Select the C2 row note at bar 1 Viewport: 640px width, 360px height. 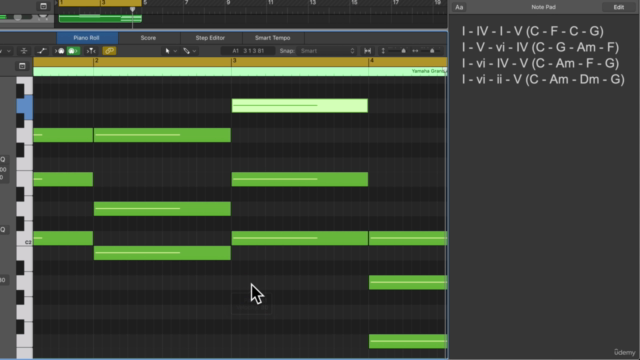point(63,238)
